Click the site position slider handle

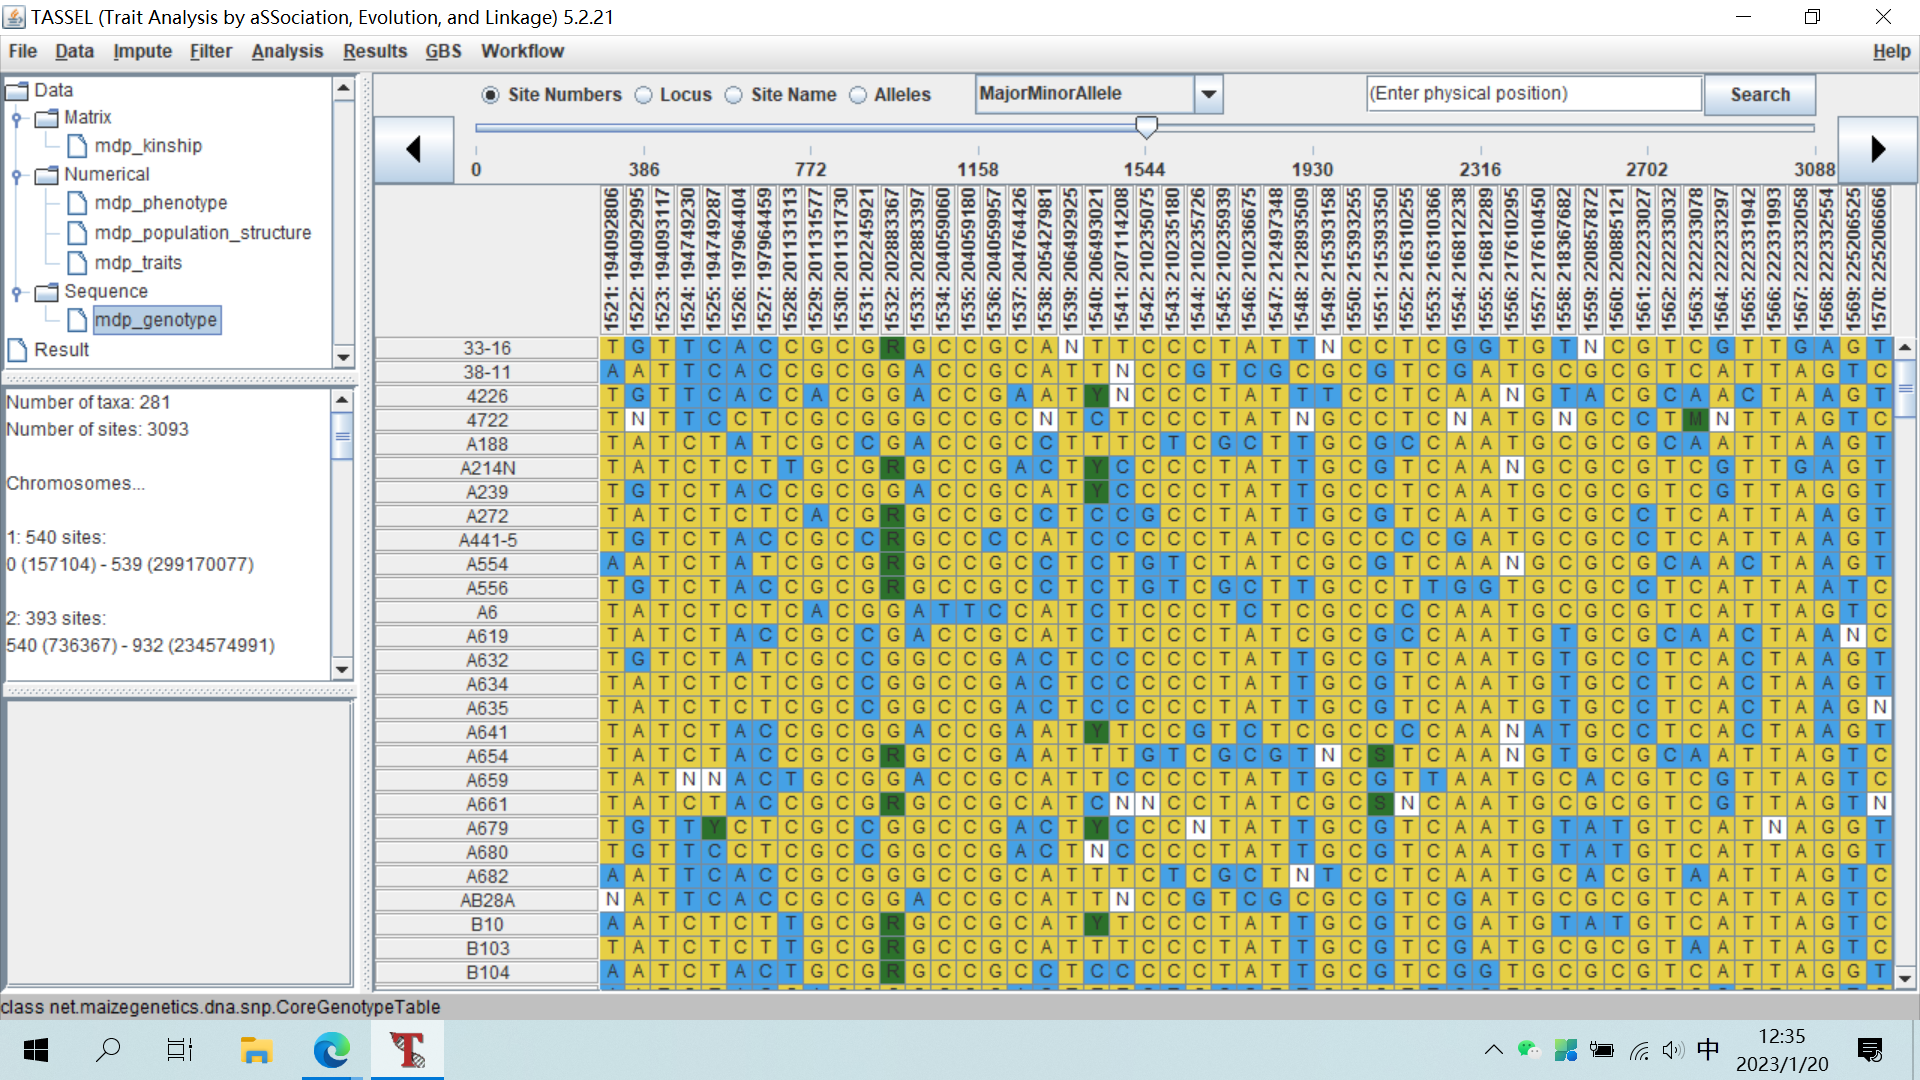pyautogui.click(x=1147, y=127)
